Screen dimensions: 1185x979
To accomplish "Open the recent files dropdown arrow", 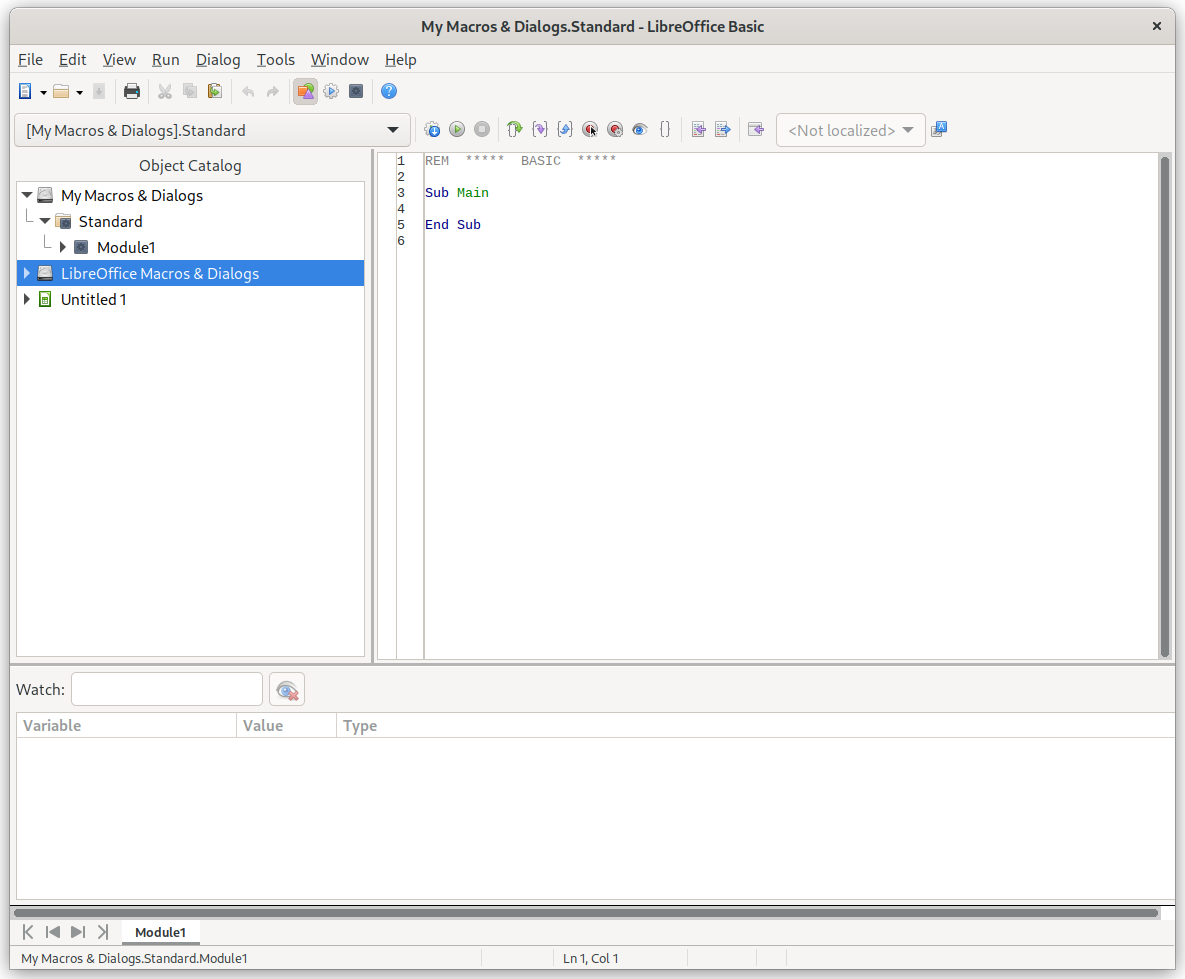I will (79, 92).
